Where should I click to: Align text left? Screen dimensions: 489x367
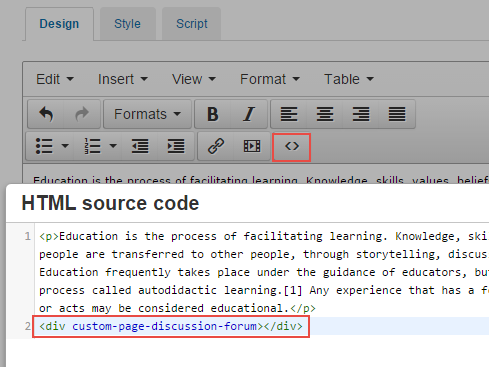[x=289, y=114]
